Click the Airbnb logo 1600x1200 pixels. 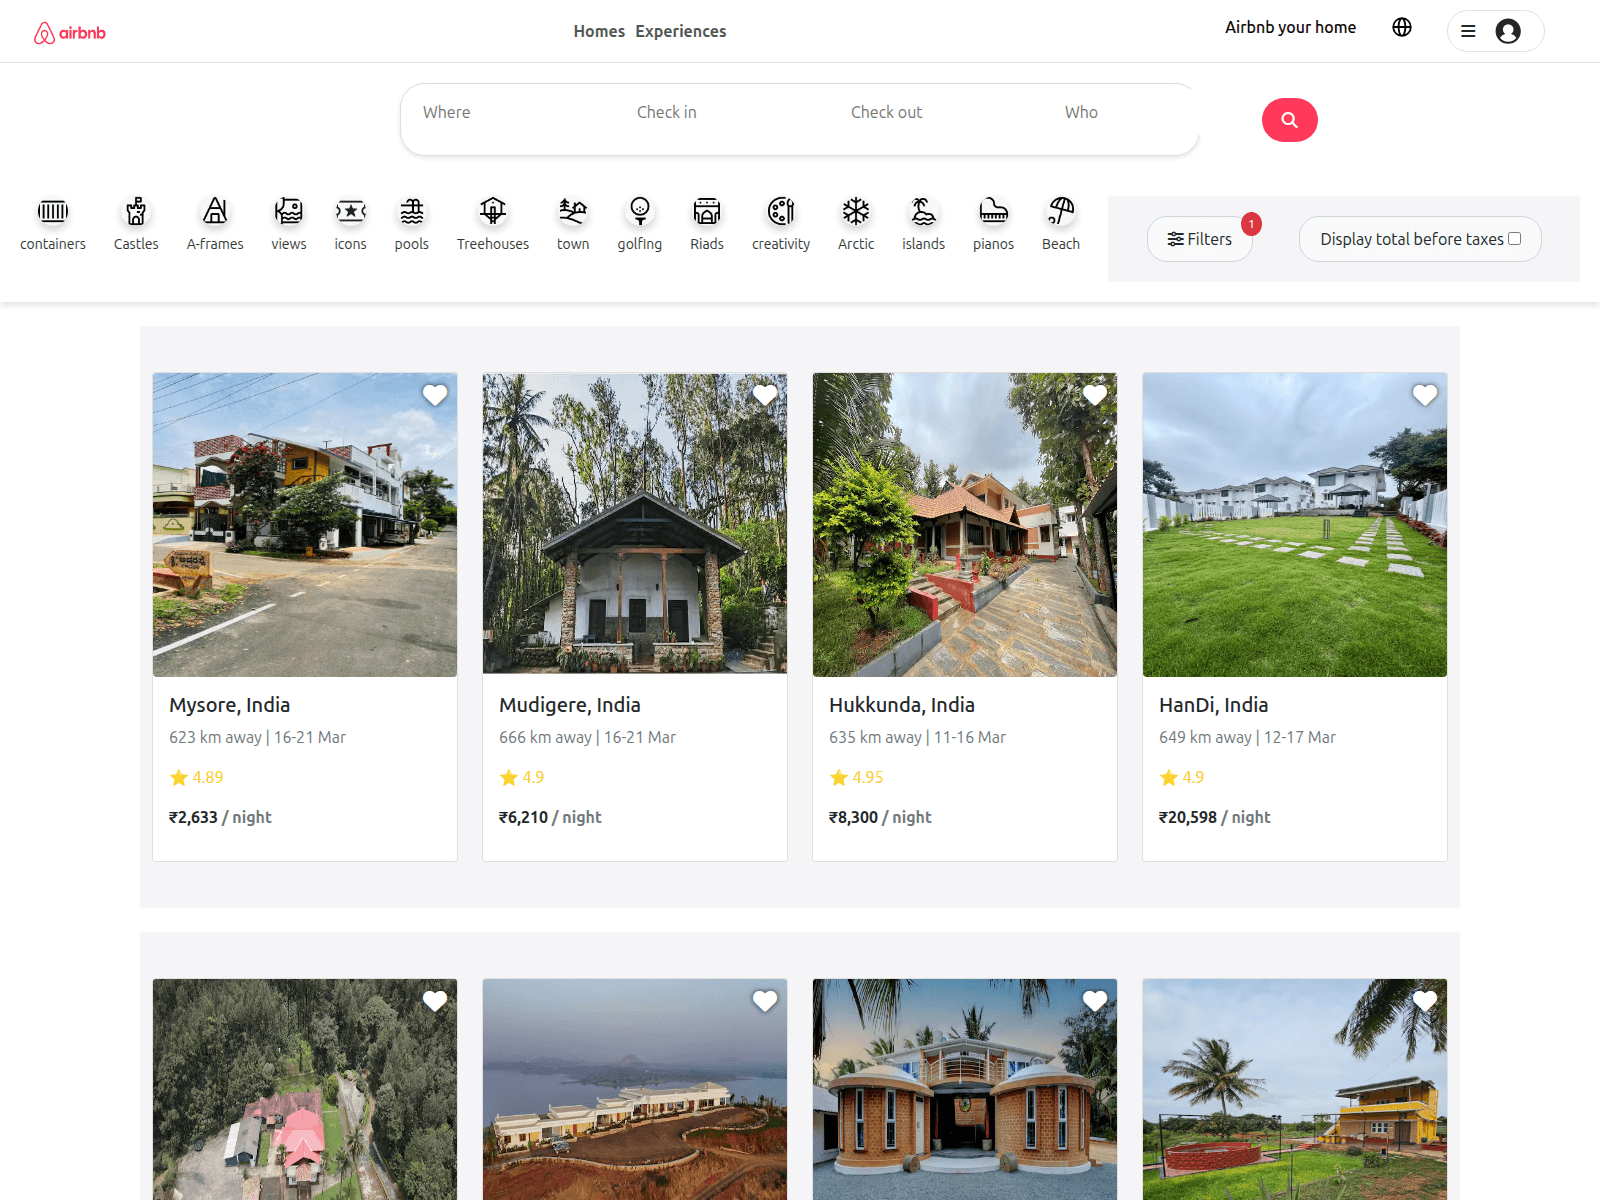point(70,33)
